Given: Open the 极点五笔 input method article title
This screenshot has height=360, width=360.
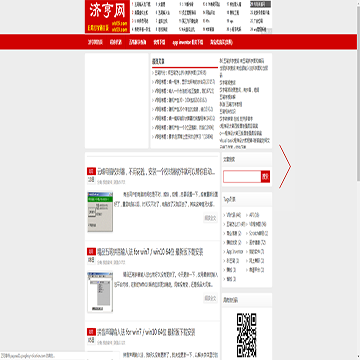Looking at the screenshot, I should [150, 251].
